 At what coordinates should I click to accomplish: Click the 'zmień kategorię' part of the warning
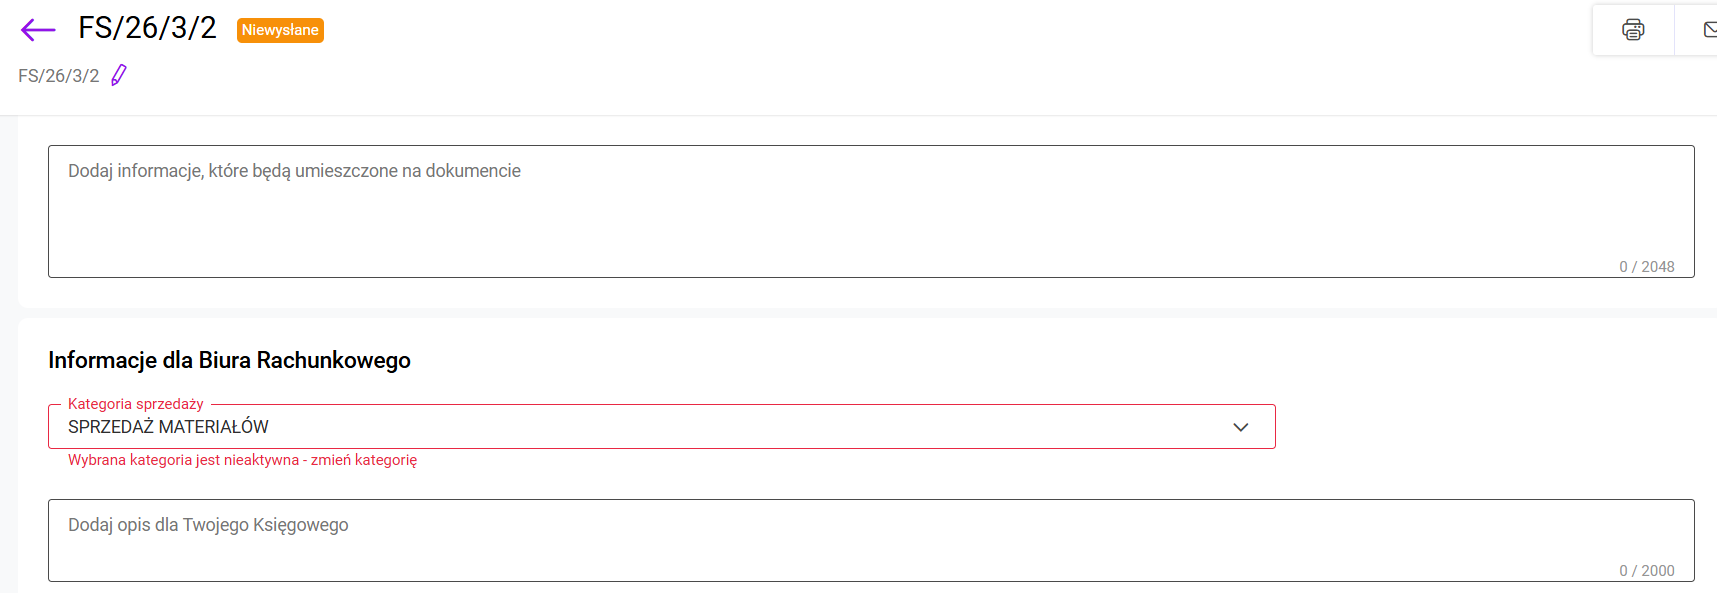click(x=364, y=460)
